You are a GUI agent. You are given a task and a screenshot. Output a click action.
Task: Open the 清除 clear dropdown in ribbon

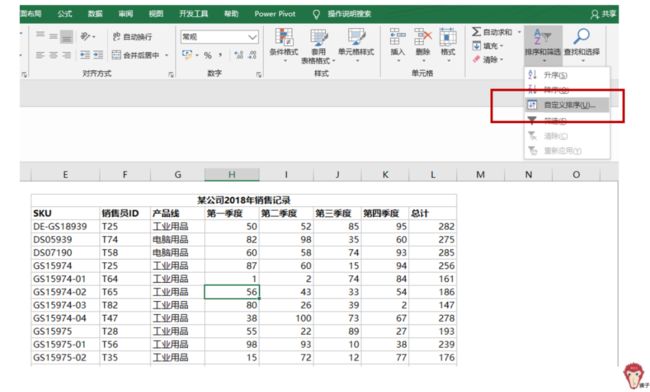pyautogui.click(x=488, y=60)
